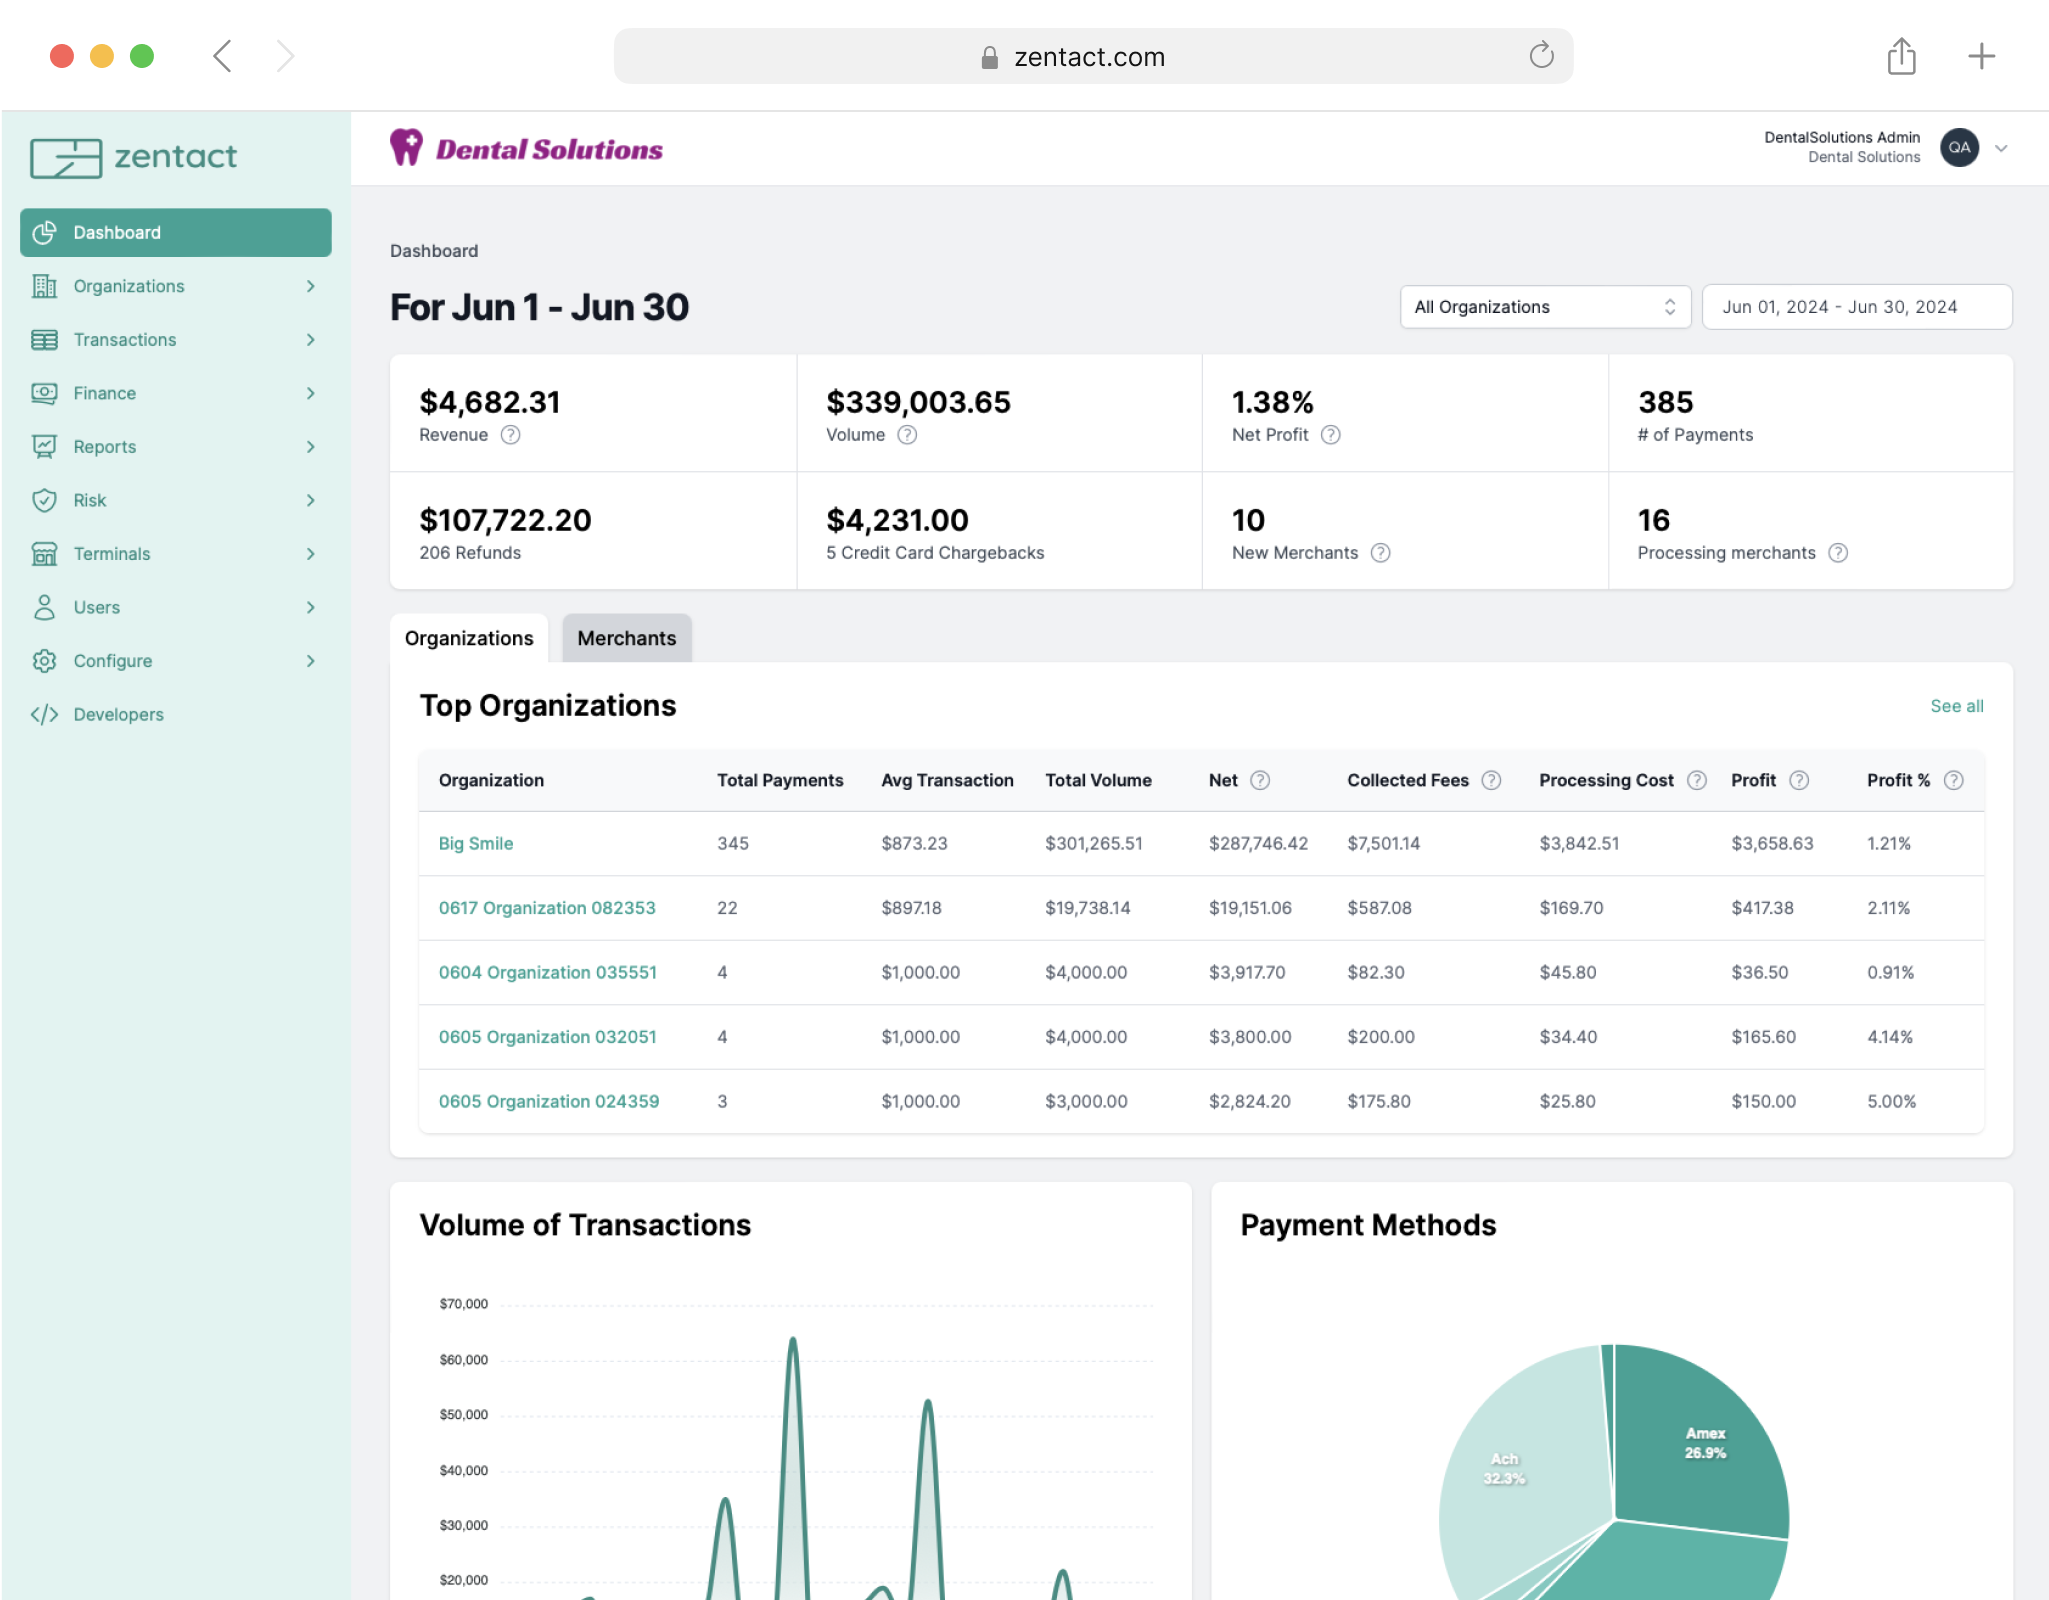Click the Net column help icon
Image resolution: width=2049 pixels, height=1600 pixels.
coord(1260,780)
